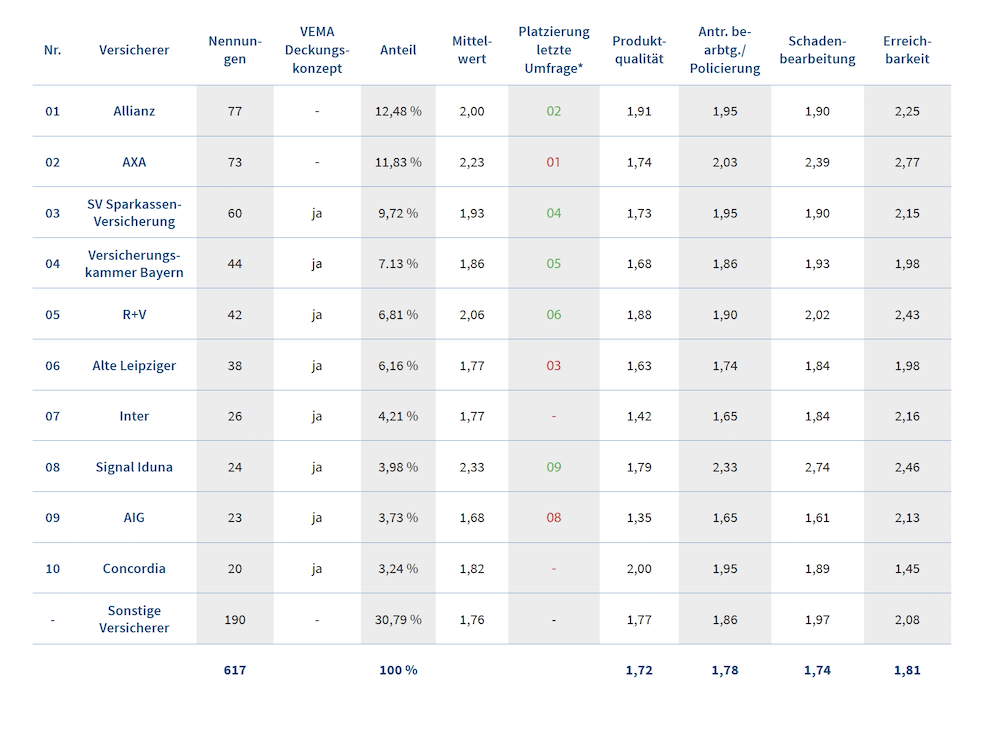Click the Mittelwert column header
The width and height of the screenshot is (1000, 731).
tap(471, 50)
